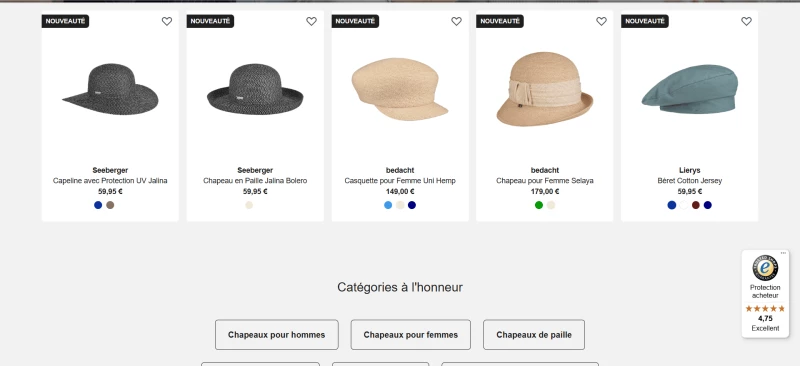The image size is (800, 366).
Task: Go to Chapeaux de paille category
Action: (x=534, y=335)
